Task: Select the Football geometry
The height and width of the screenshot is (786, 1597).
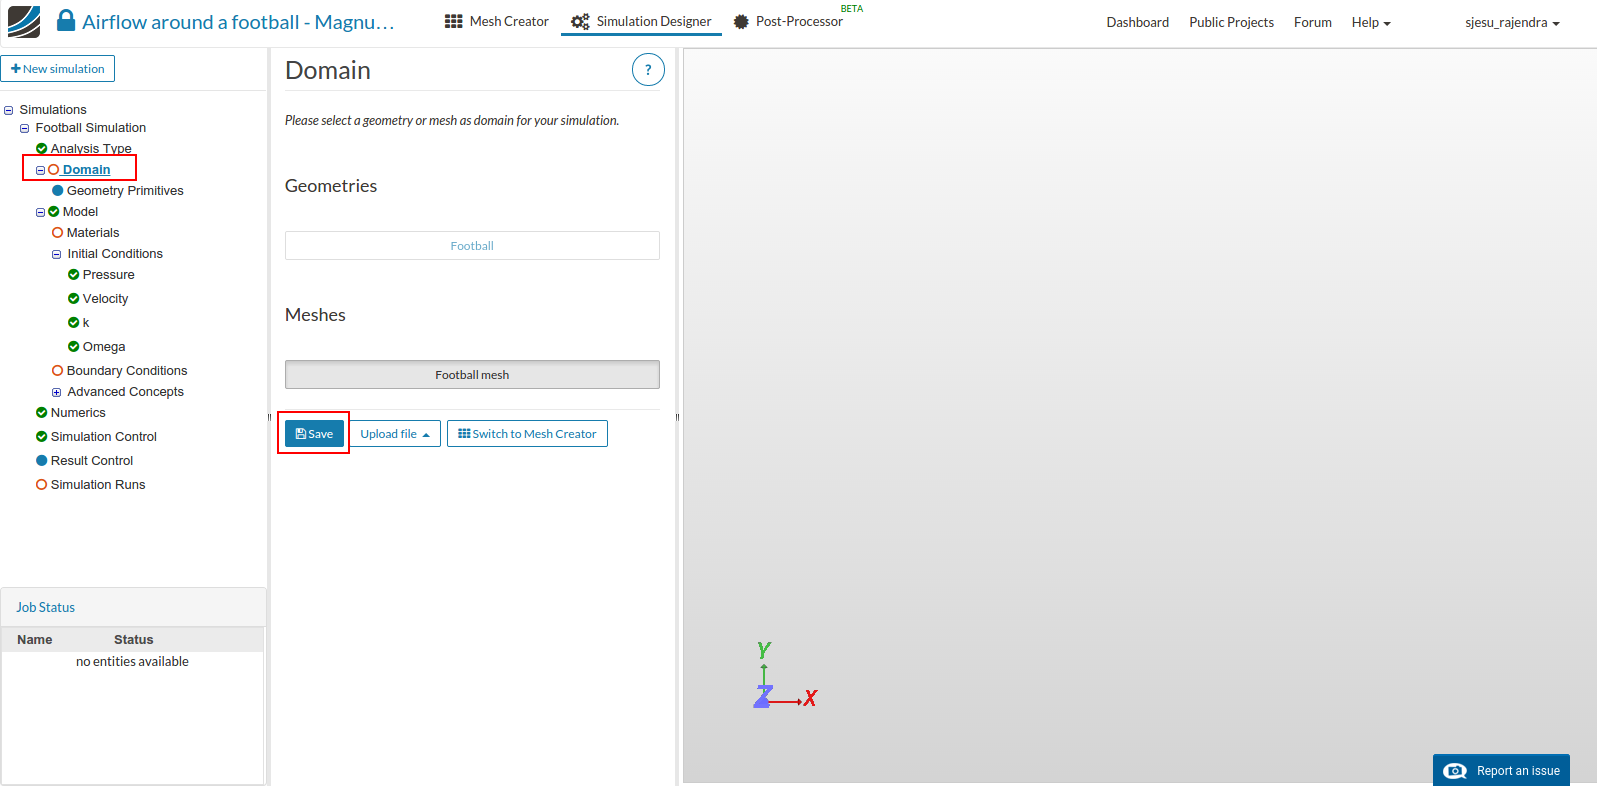Action: point(472,246)
